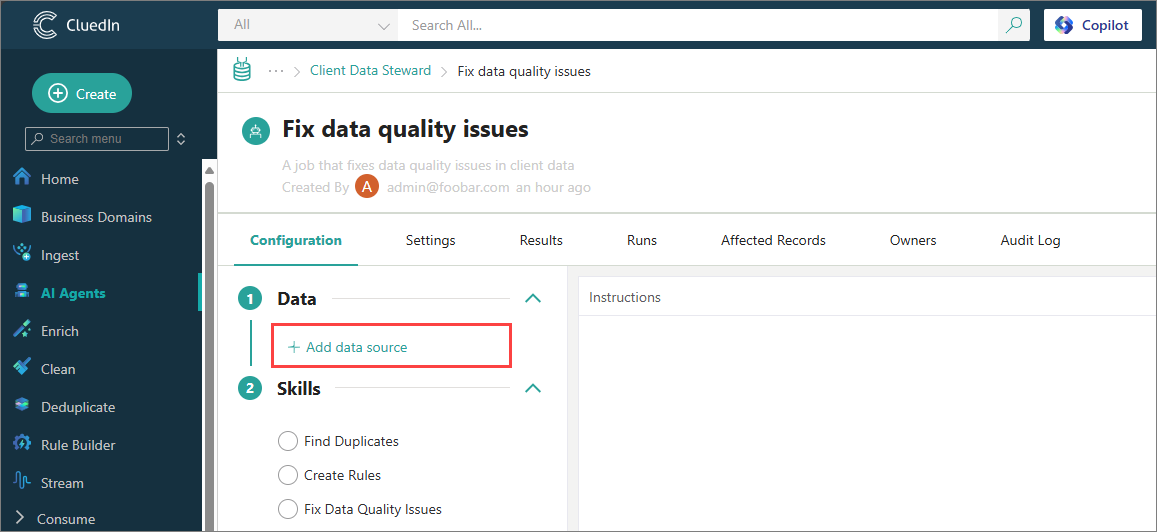1157x532 pixels.
Task: Open Business Domains cube icon
Action: 22,216
